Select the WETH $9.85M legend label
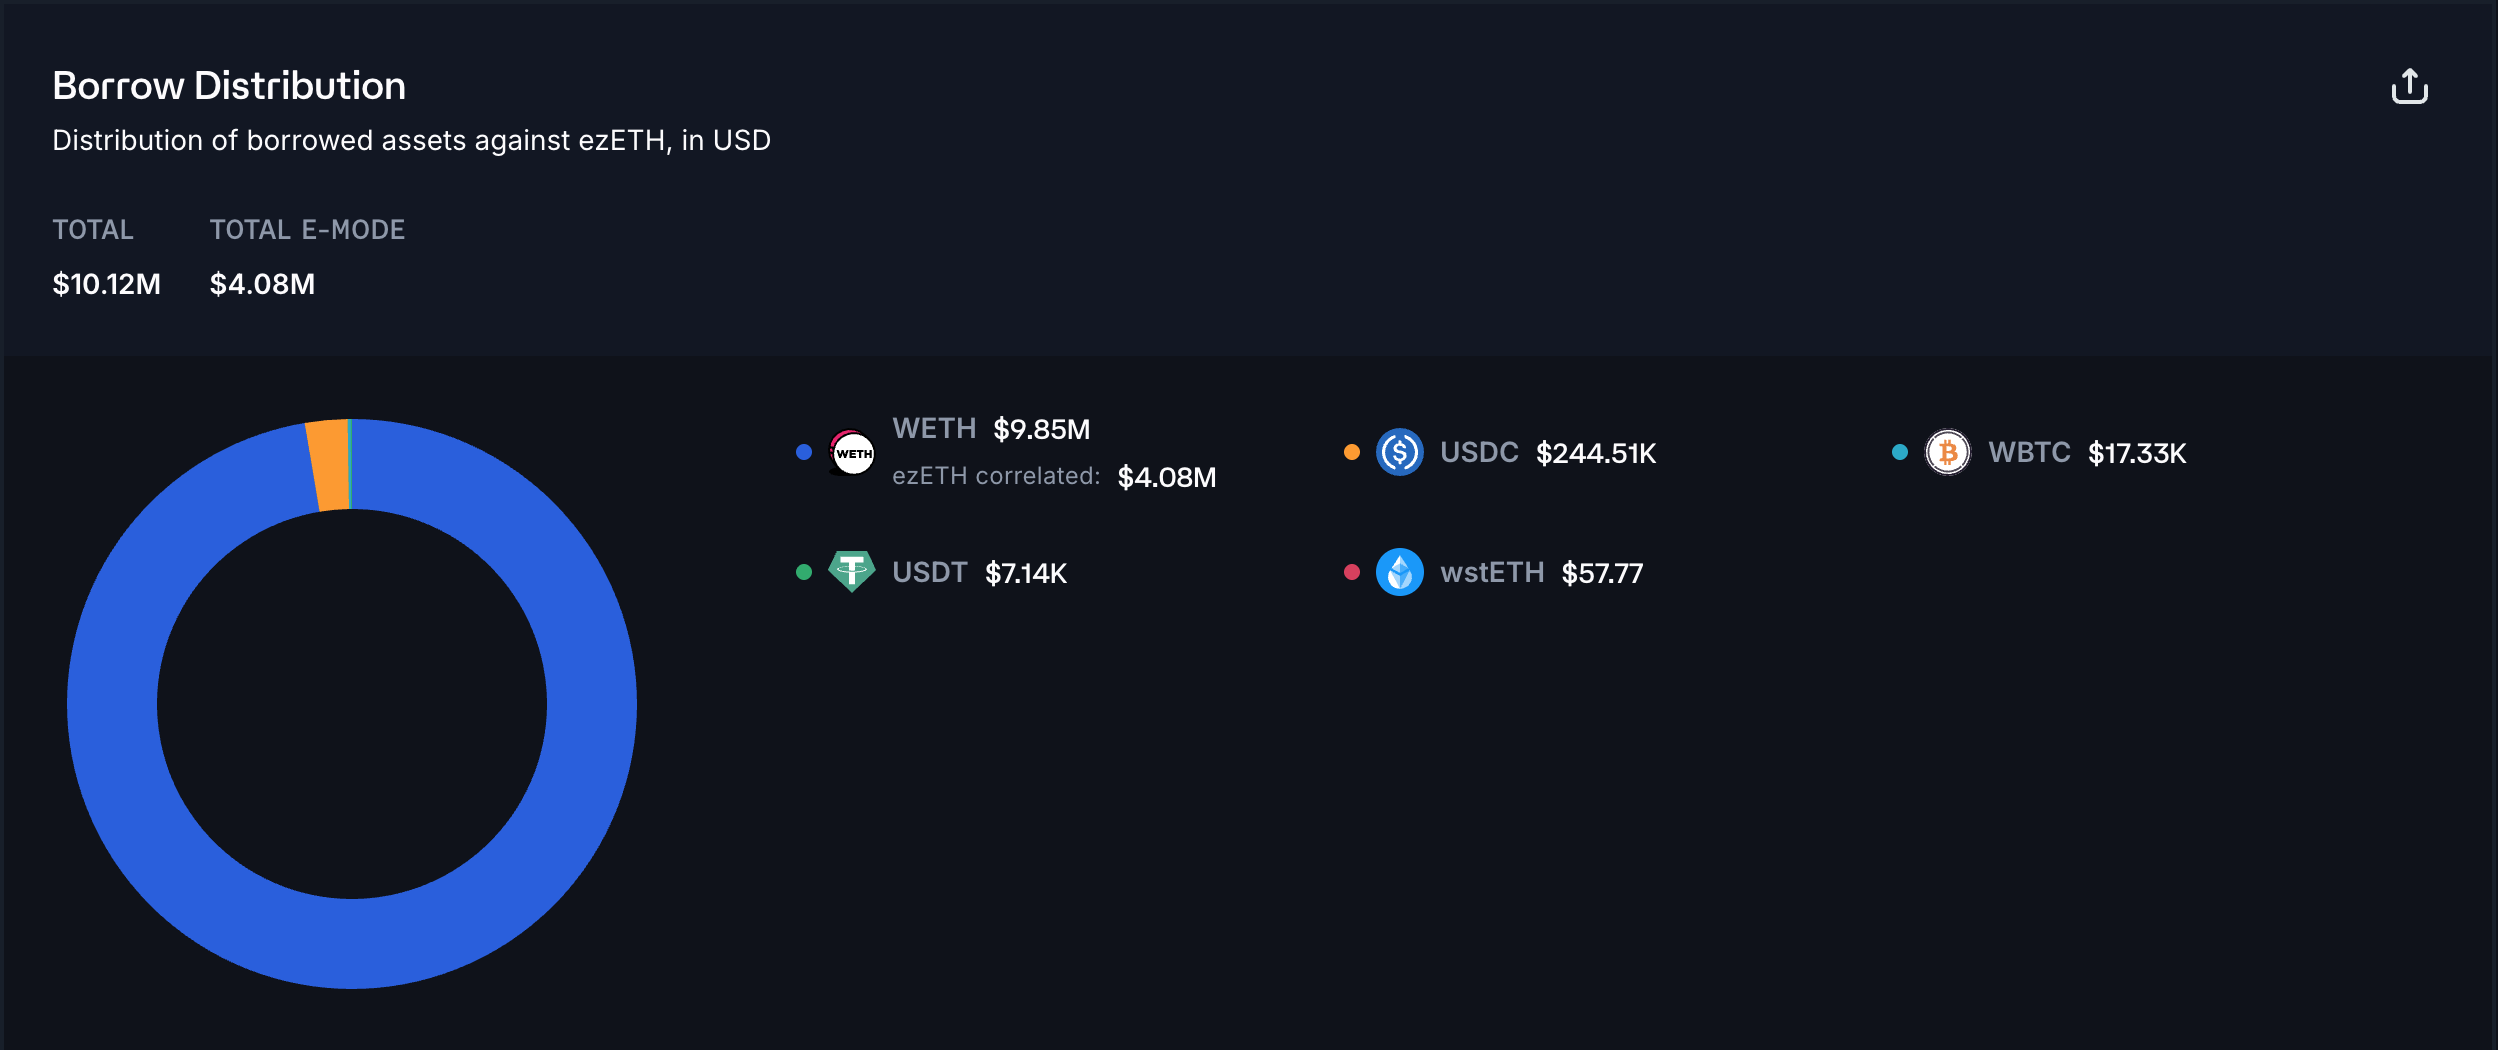The height and width of the screenshot is (1050, 2498). (x=990, y=429)
